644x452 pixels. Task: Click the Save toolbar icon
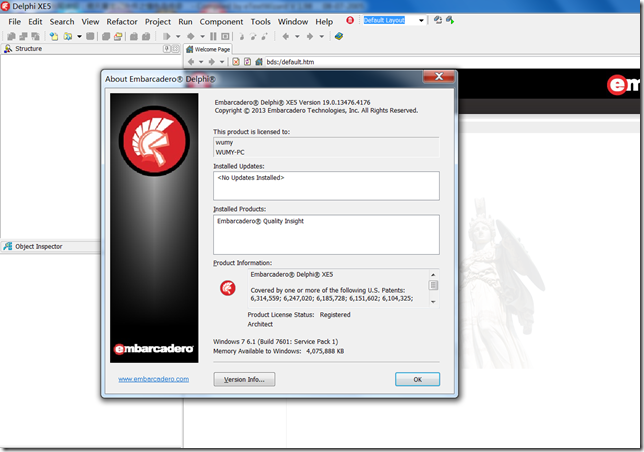tap(90, 37)
